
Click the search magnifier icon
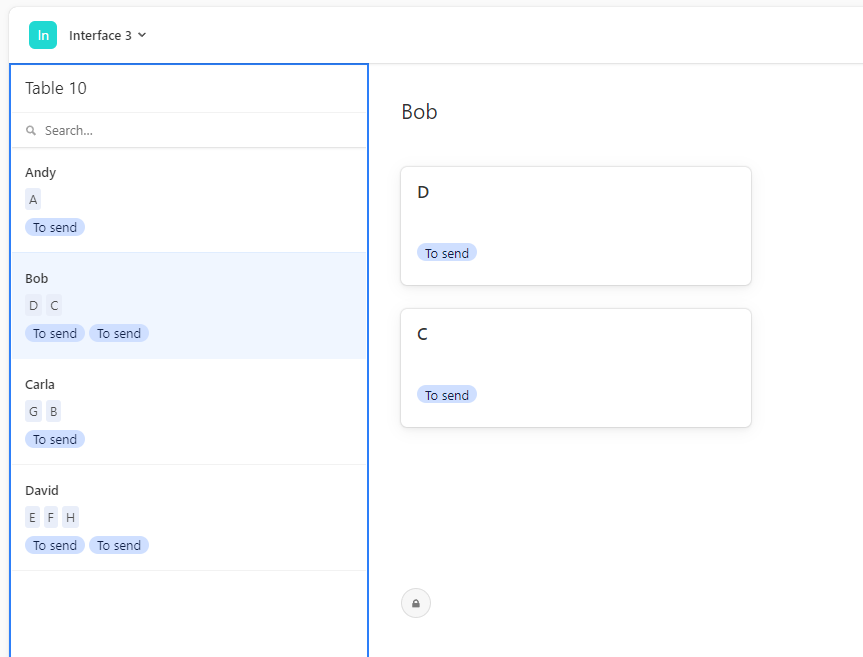(x=31, y=130)
